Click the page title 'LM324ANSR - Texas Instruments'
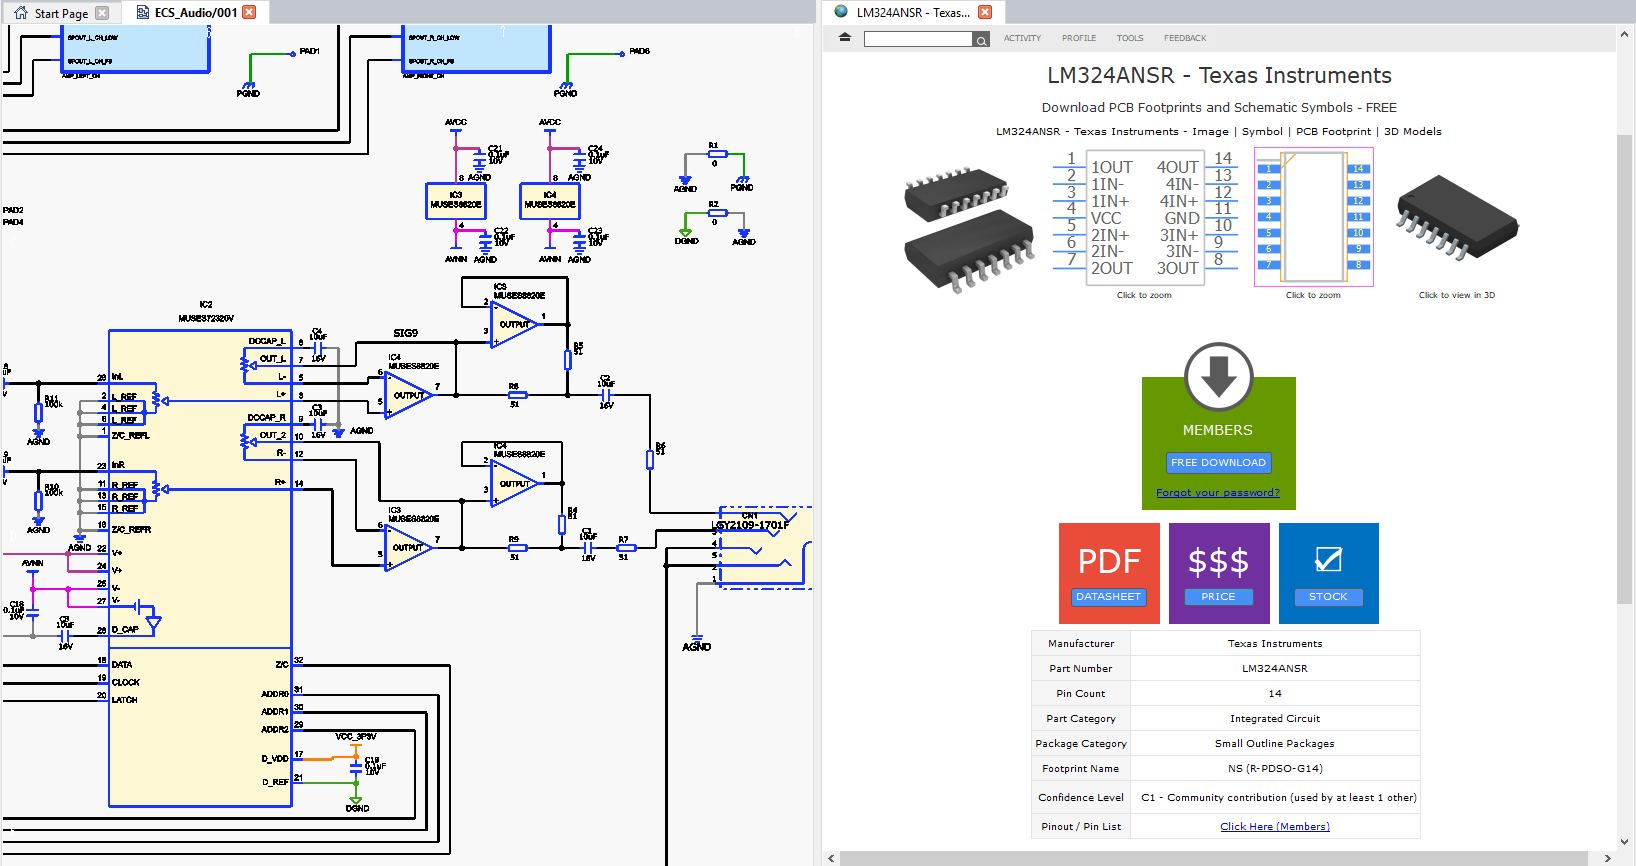 tap(1219, 75)
